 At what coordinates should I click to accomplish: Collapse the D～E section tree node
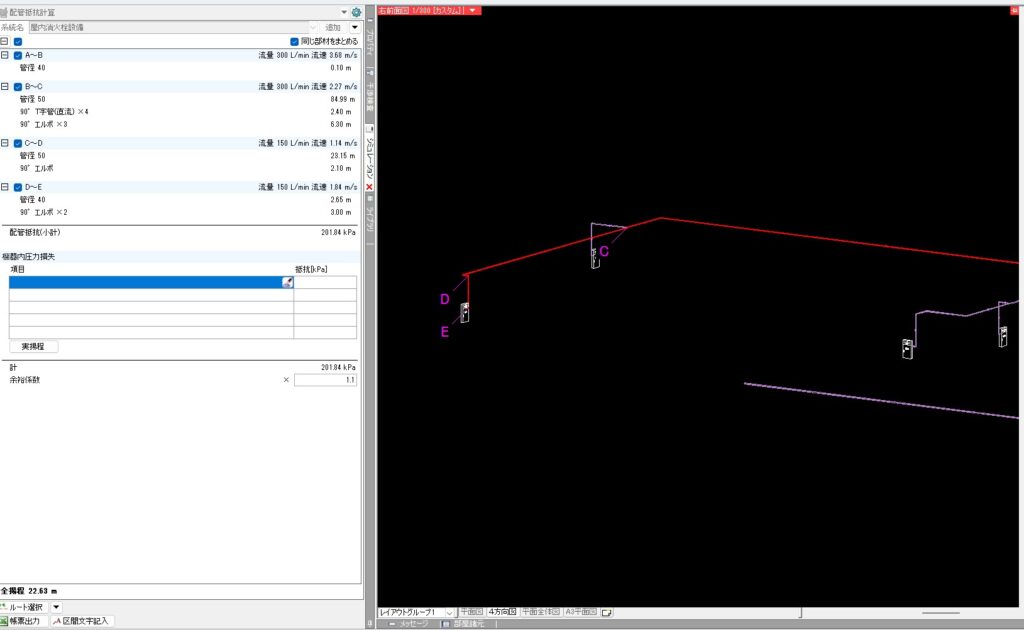[x=5, y=187]
